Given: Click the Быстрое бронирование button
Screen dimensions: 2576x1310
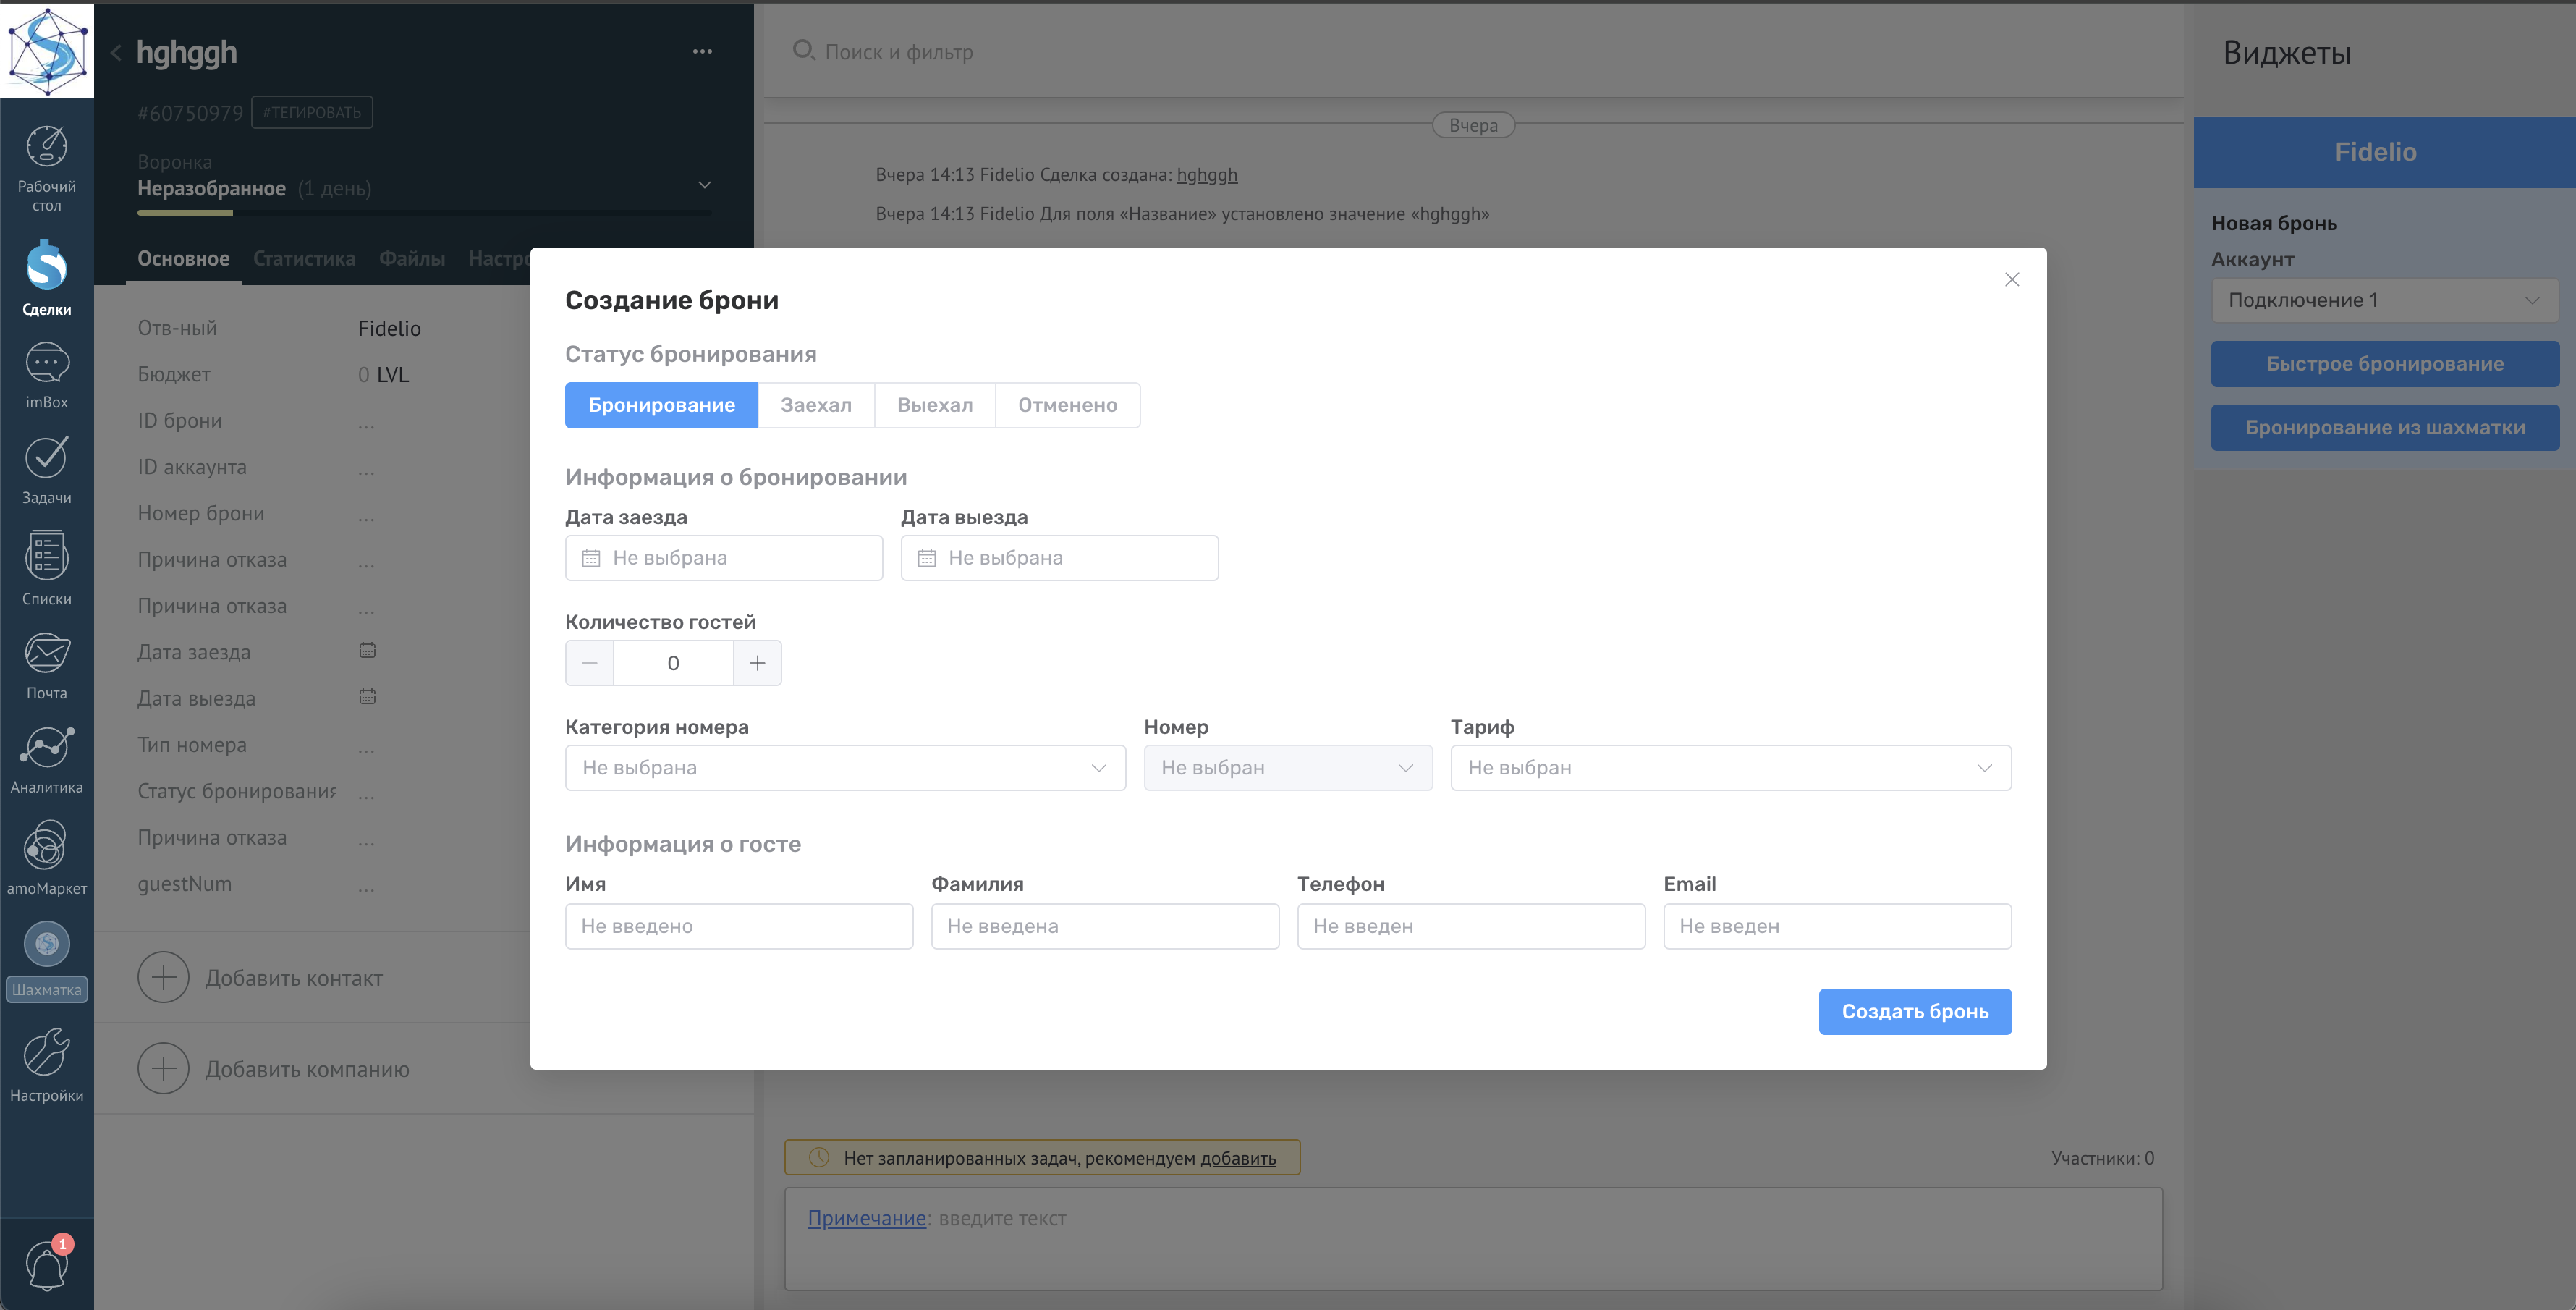Looking at the screenshot, I should tap(2384, 364).
